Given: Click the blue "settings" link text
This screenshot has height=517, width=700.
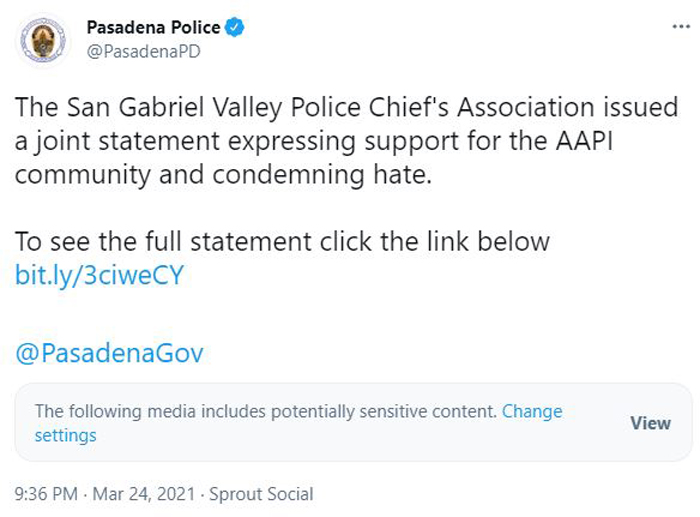Looking at the screenshot, I should click(x=66, y=435).
